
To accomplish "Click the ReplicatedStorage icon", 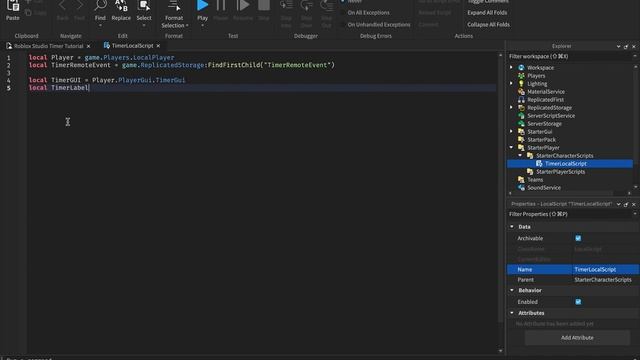I will [521, 108].
